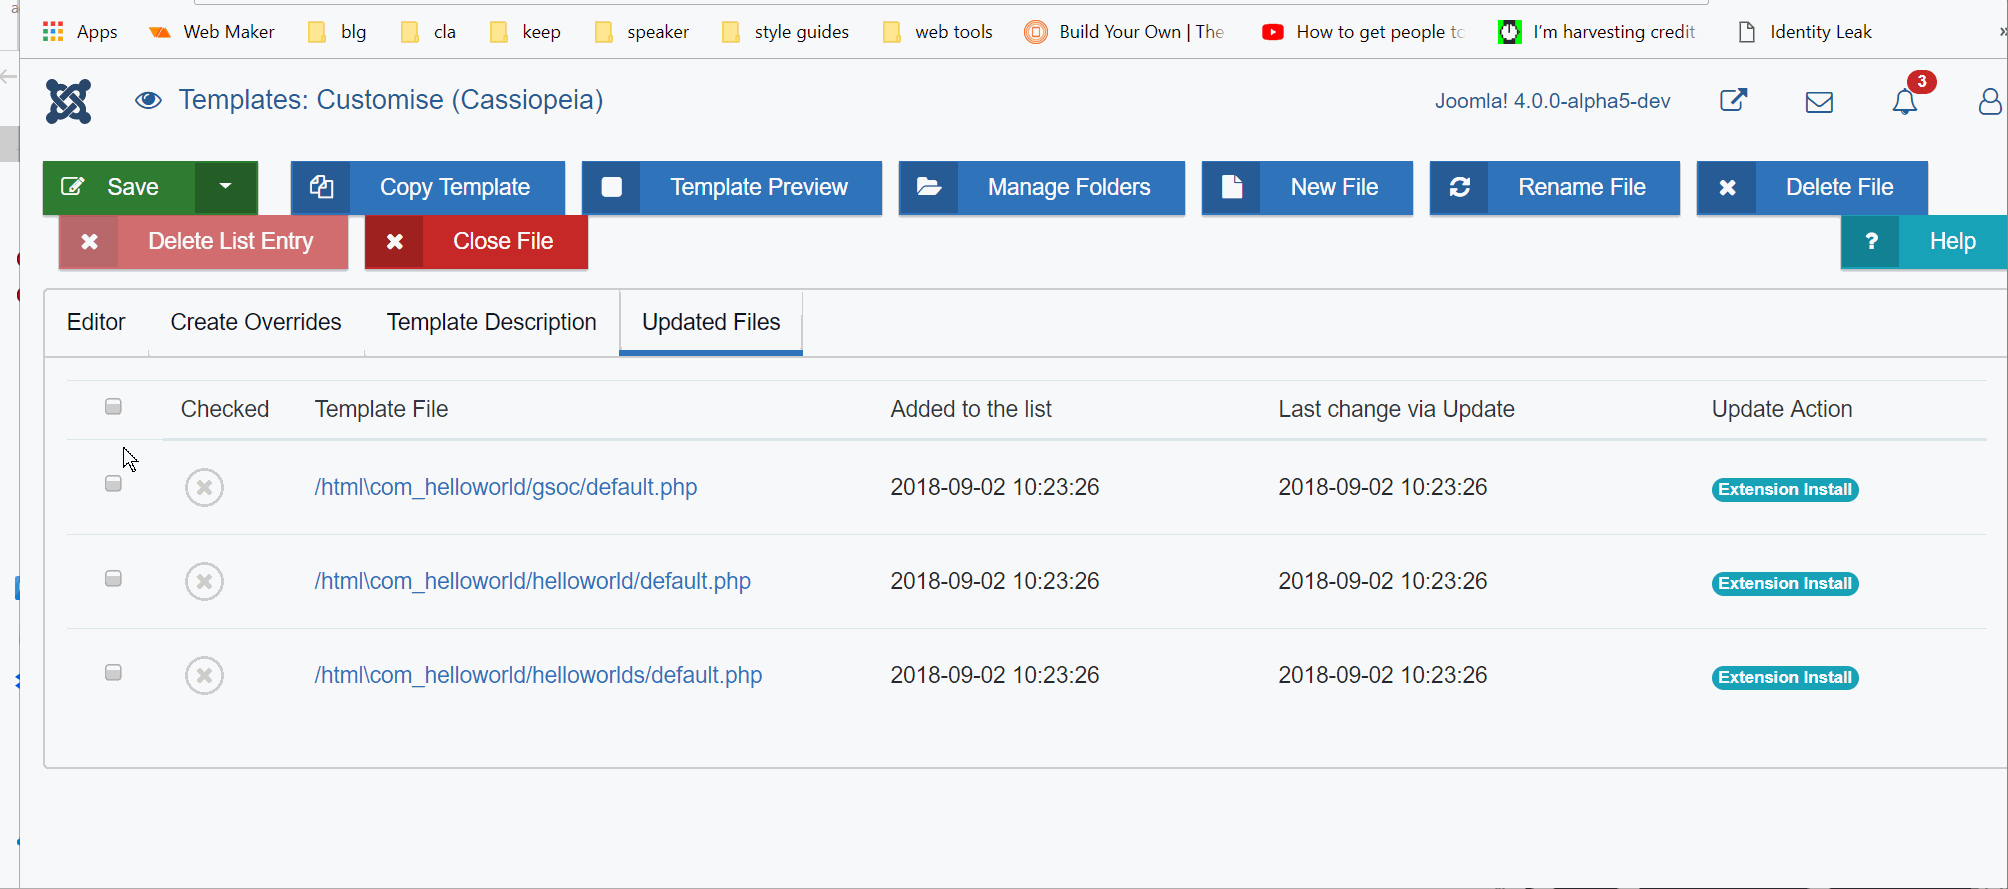Image resolution: width=2008 pixels, height=889 pixels.
Task: Click the Joomla logo icon
Action: pos(68,101)
